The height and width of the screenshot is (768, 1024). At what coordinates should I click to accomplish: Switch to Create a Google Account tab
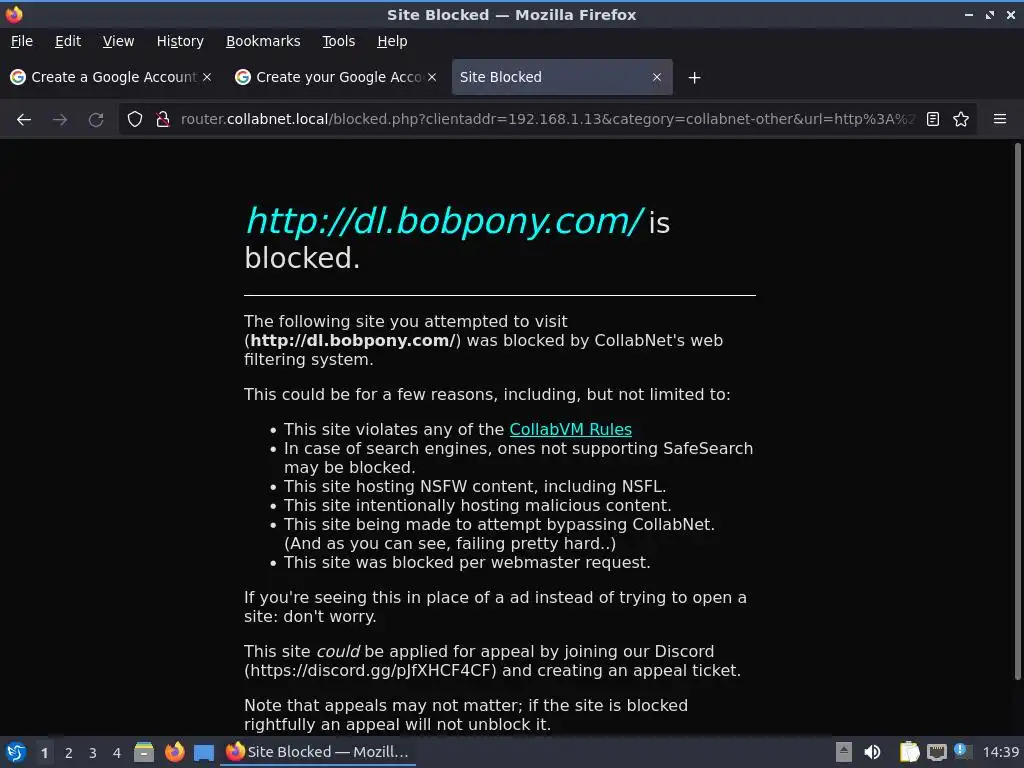(x=112, y=77)
